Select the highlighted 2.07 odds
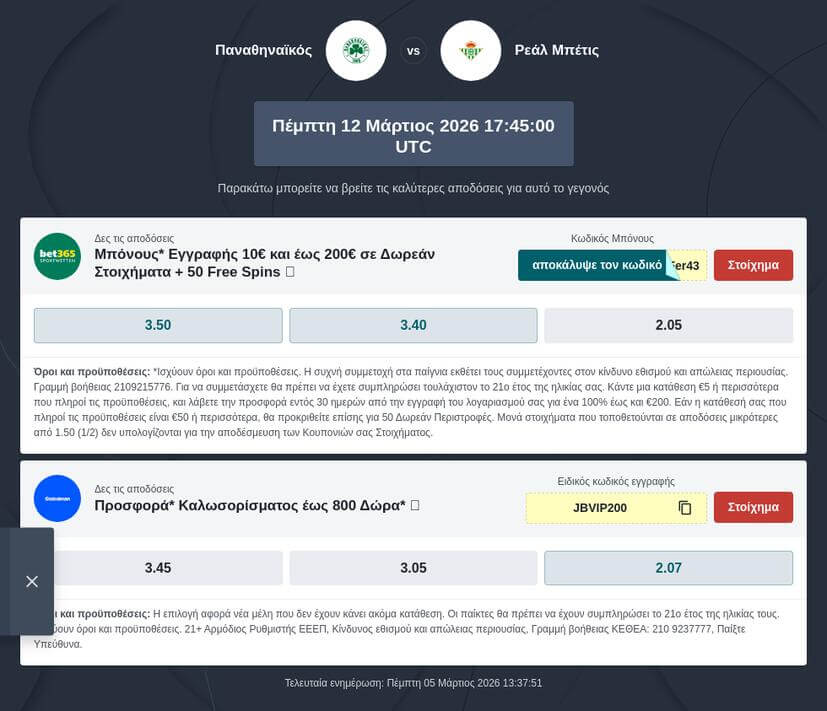Screen dimensions: 827x711 tap(668, 568)
